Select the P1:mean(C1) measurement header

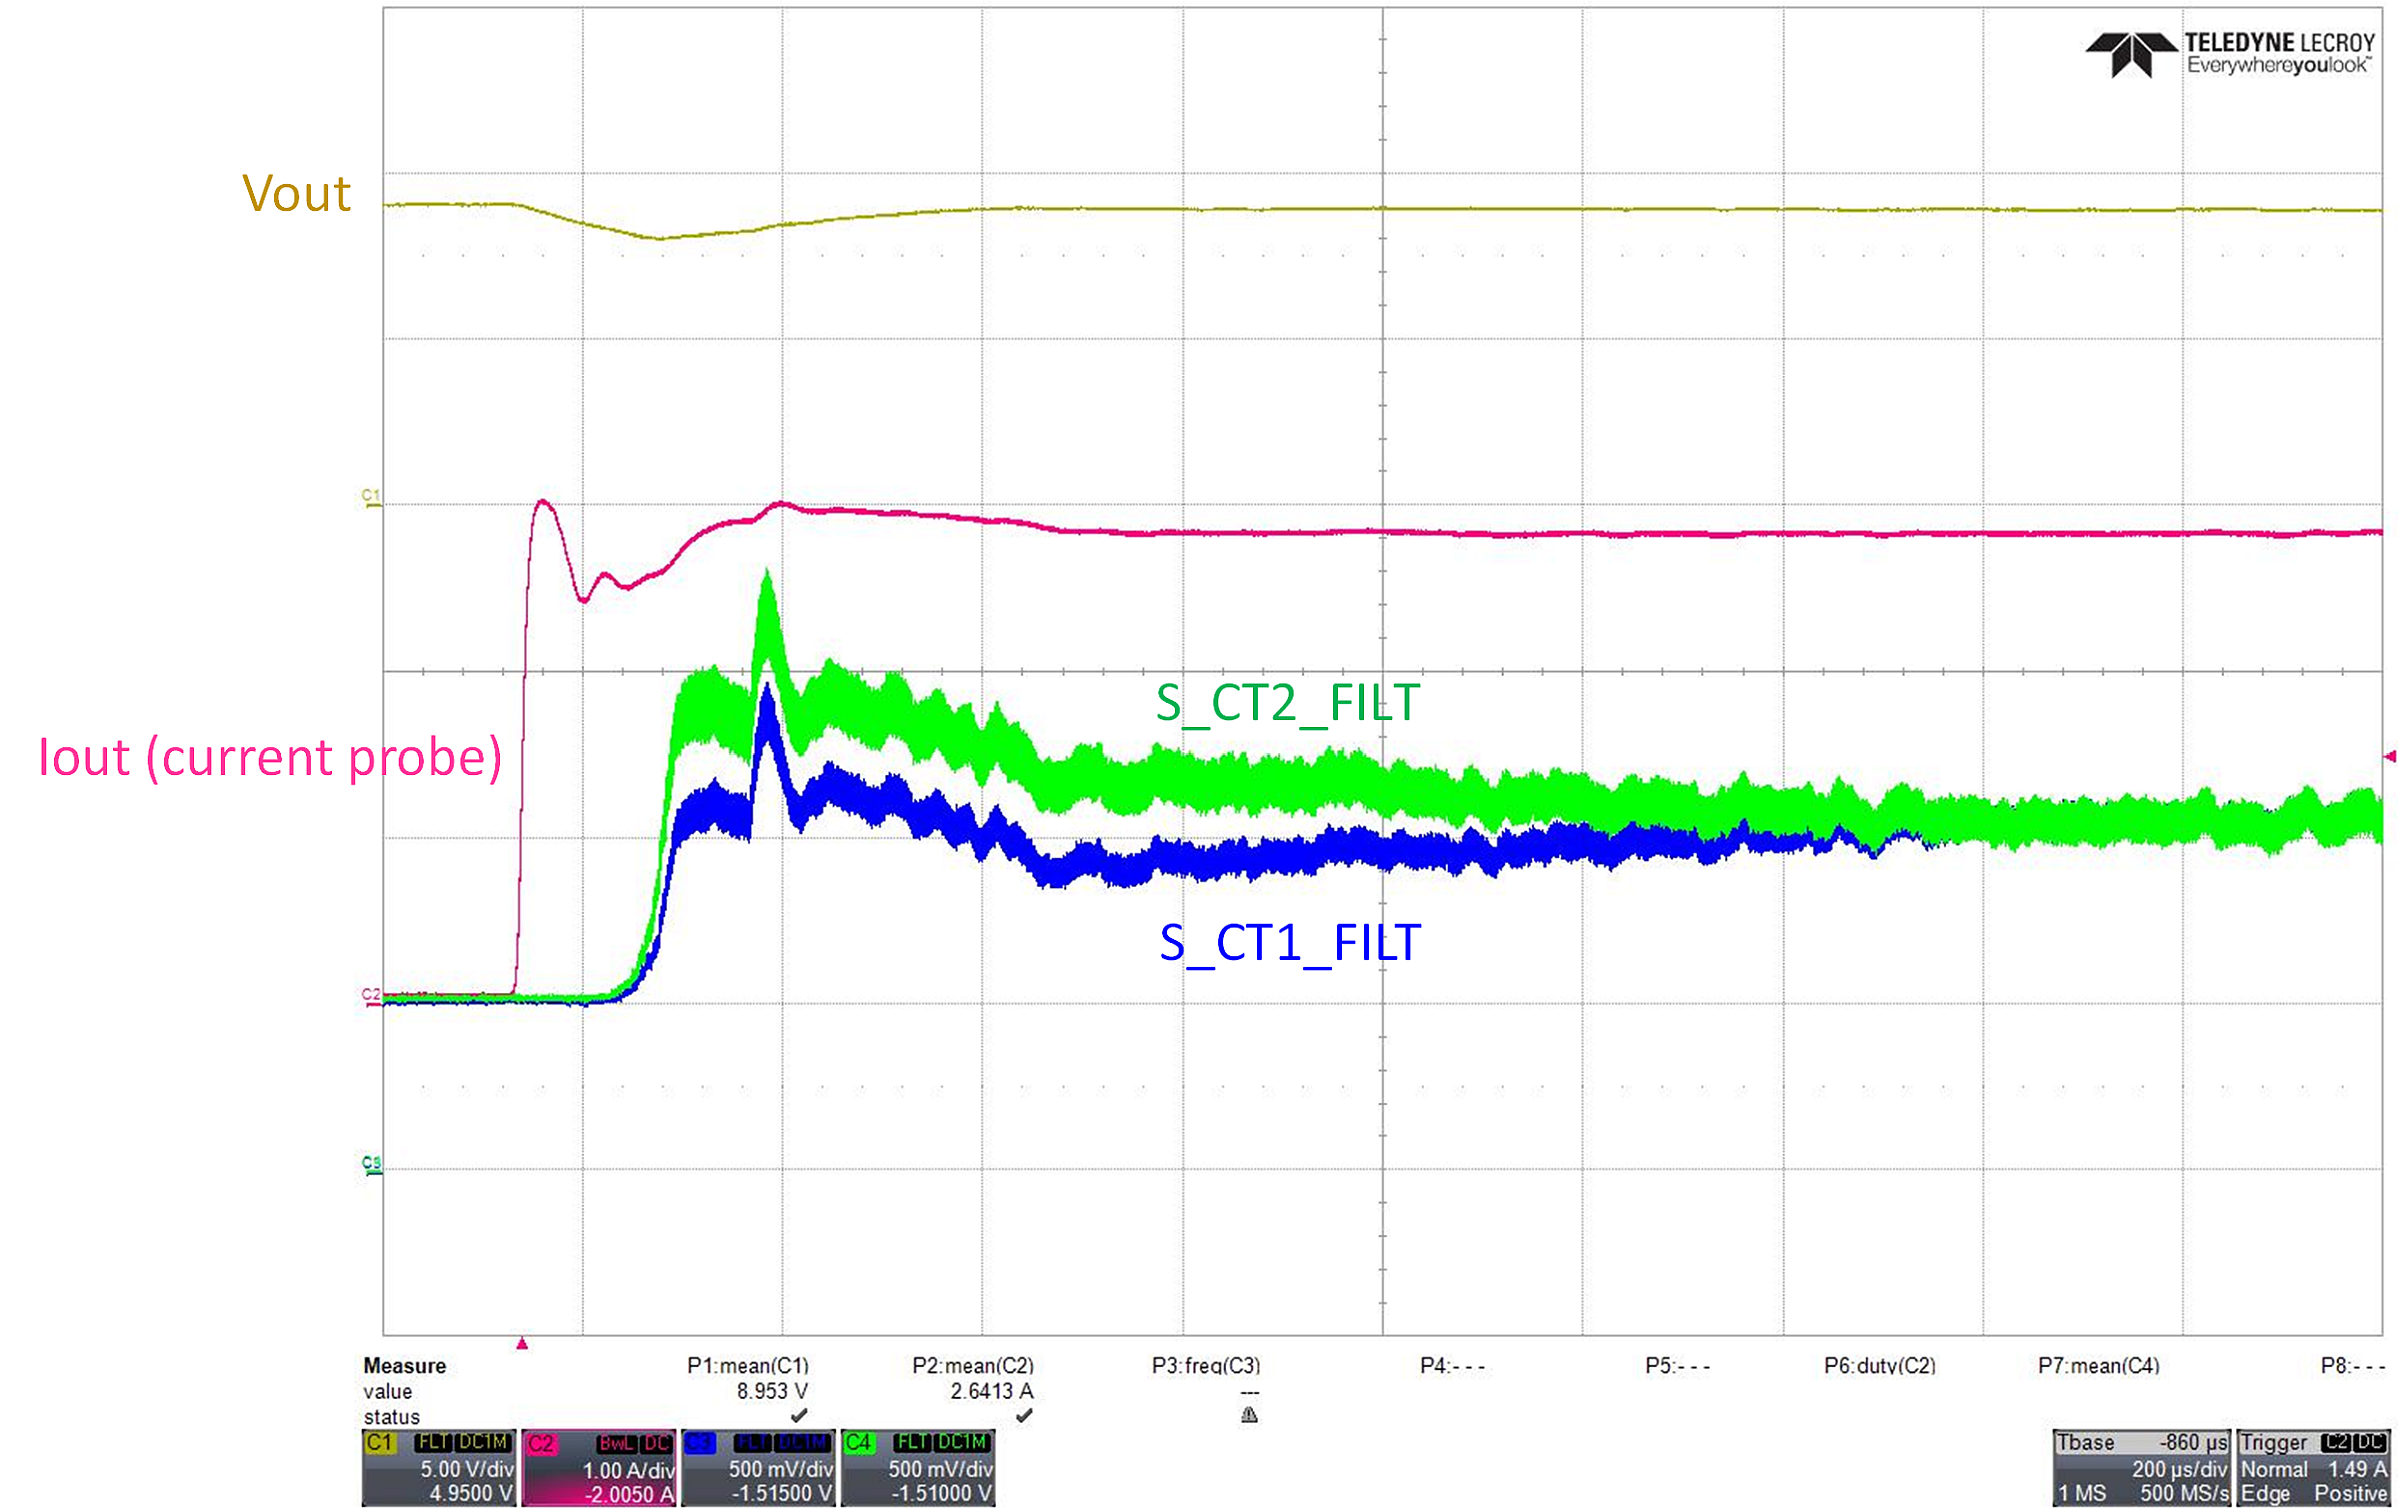point(748,1365)
